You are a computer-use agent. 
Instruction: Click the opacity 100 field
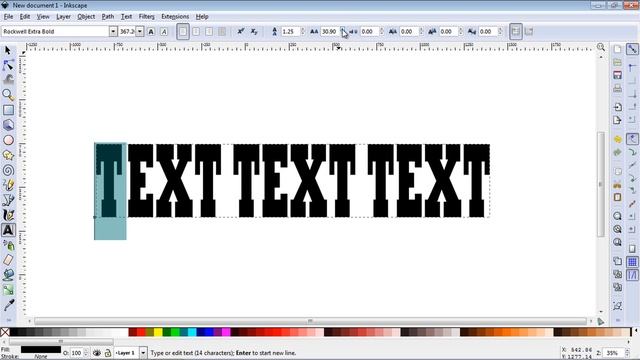pos(76,353)
